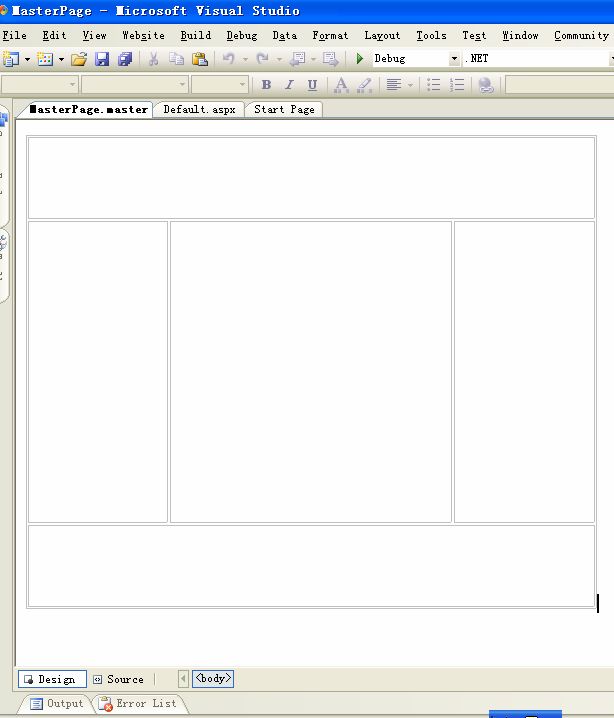Open the View menu
The width and height of the screenshot is (614, 718).
[94, 35]
